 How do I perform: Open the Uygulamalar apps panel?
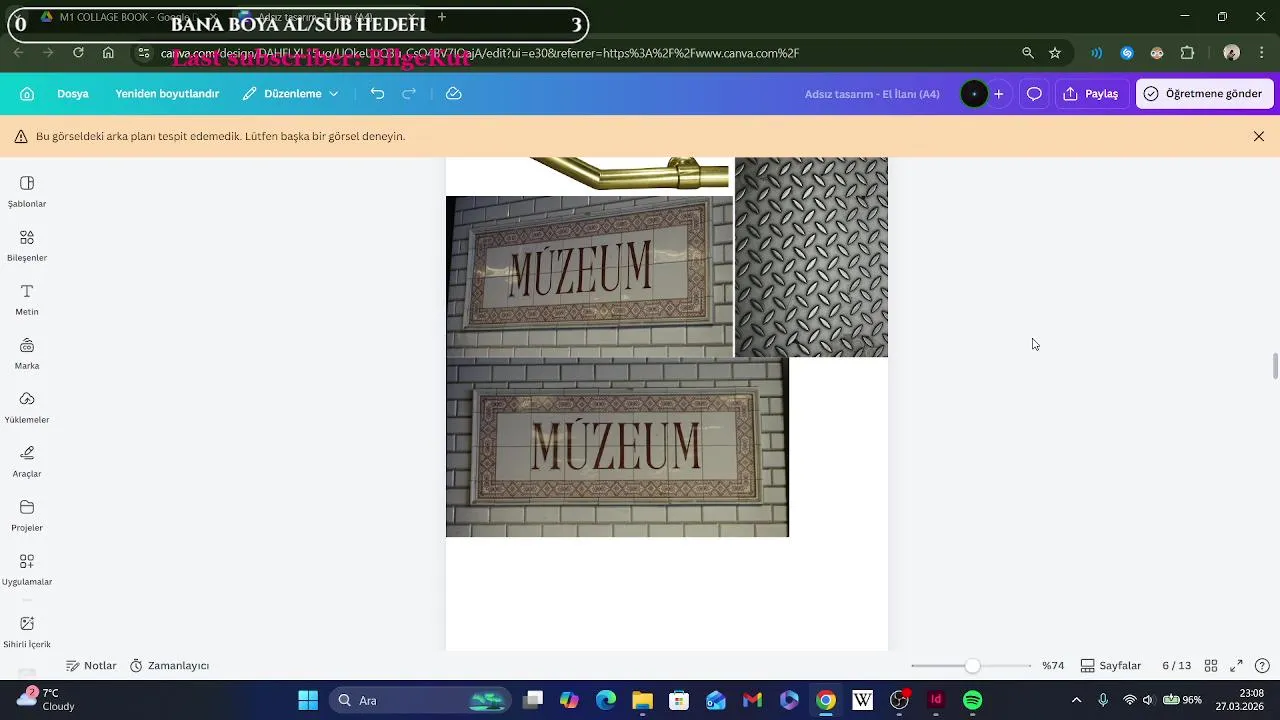pos(27,570)
